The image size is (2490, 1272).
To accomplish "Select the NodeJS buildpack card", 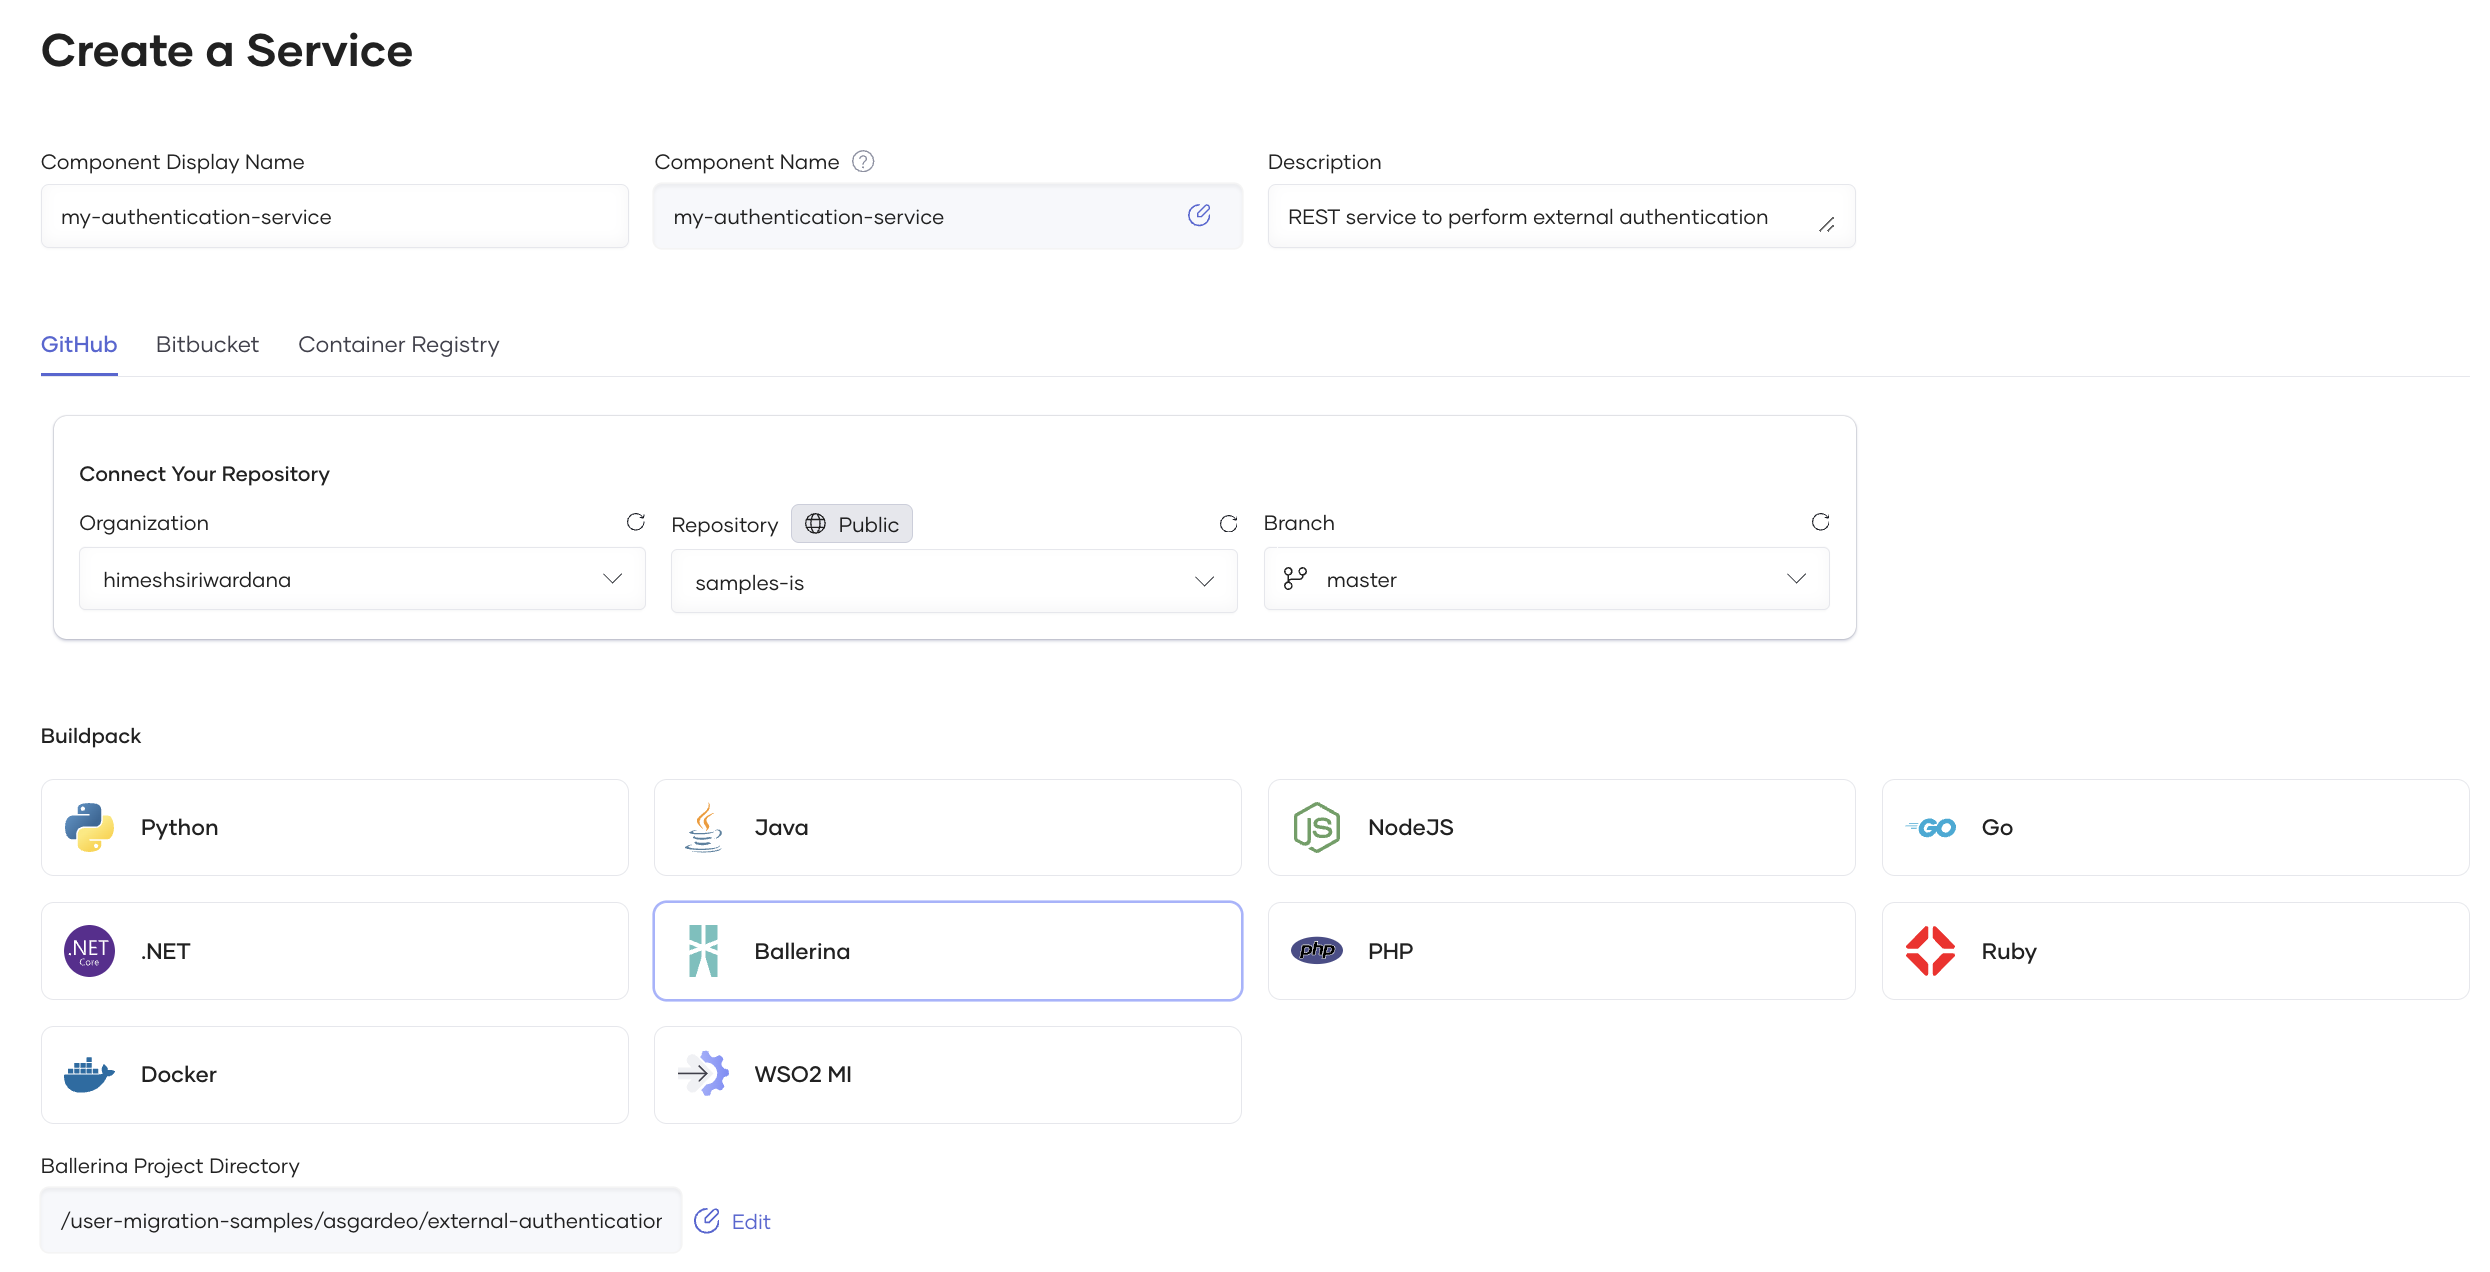I will [x=1562, y=827].
